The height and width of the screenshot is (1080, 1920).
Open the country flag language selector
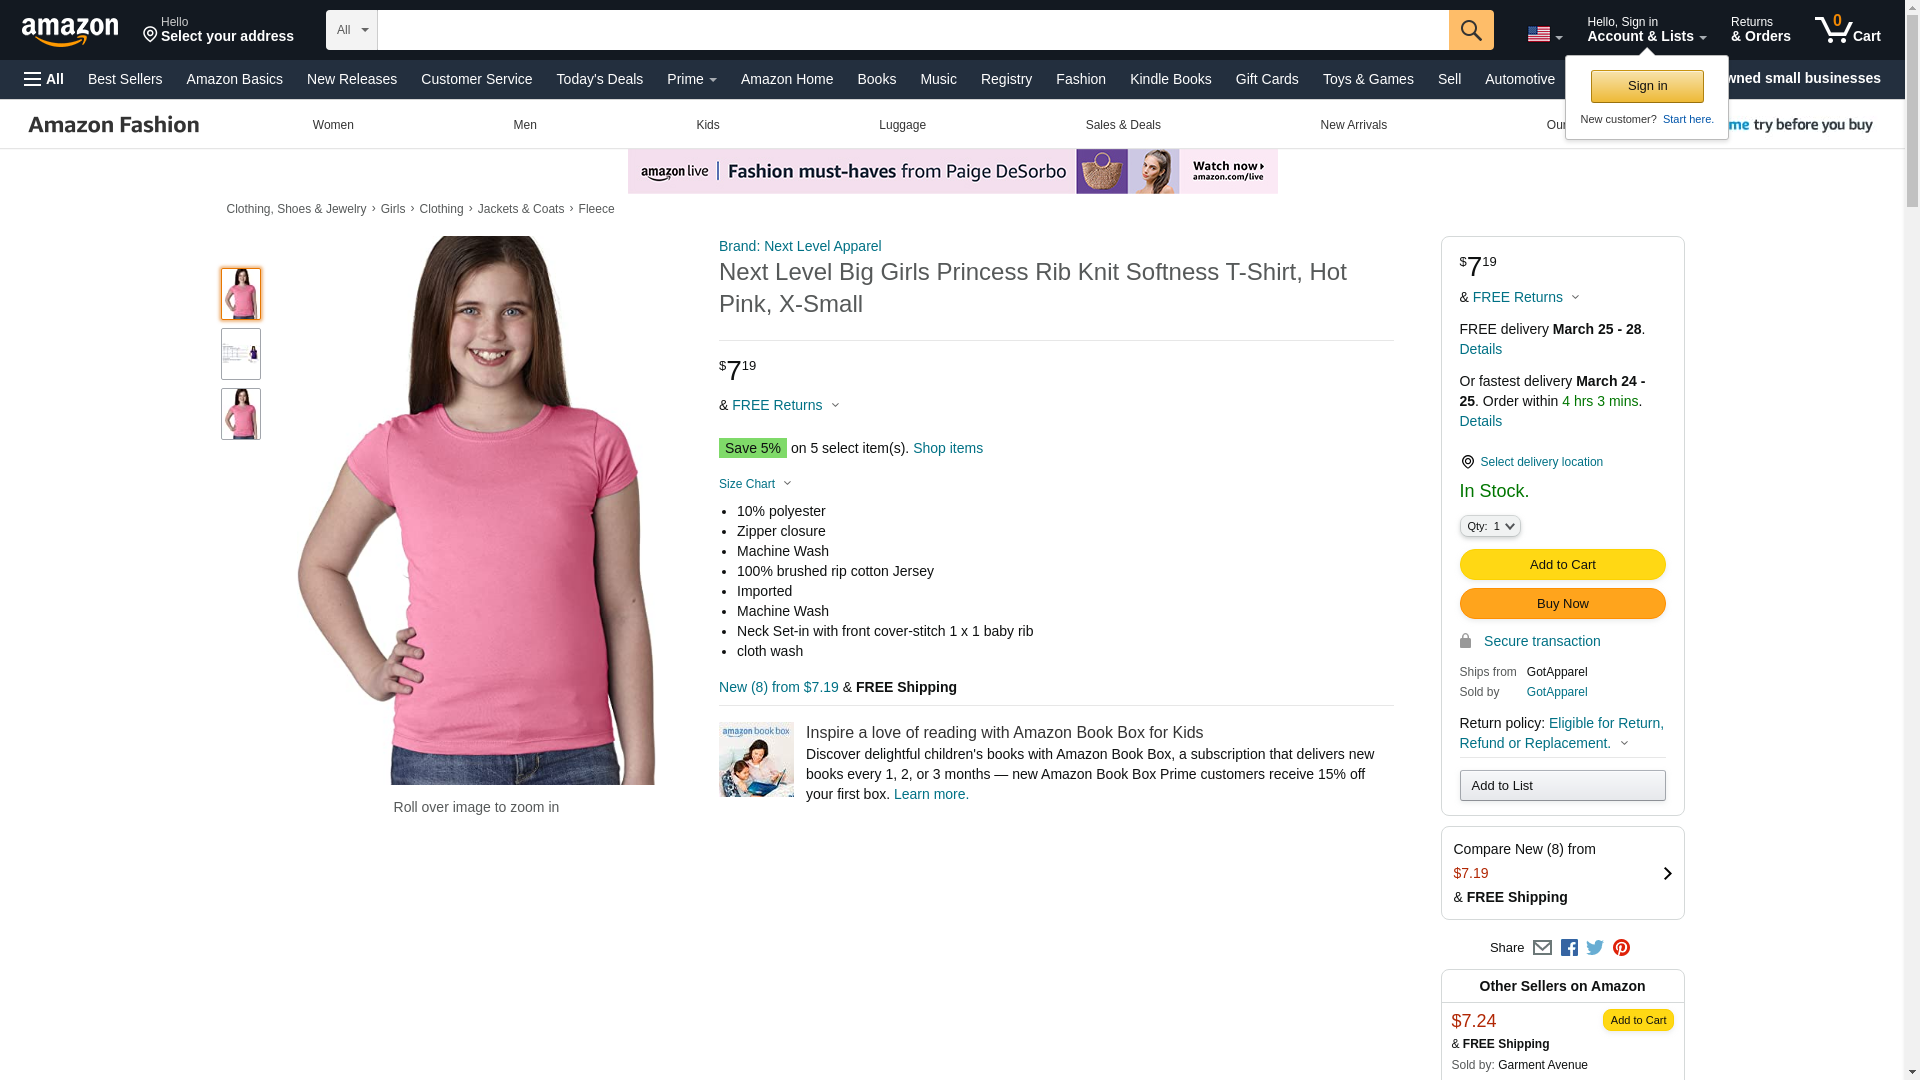pos(1544,35)
